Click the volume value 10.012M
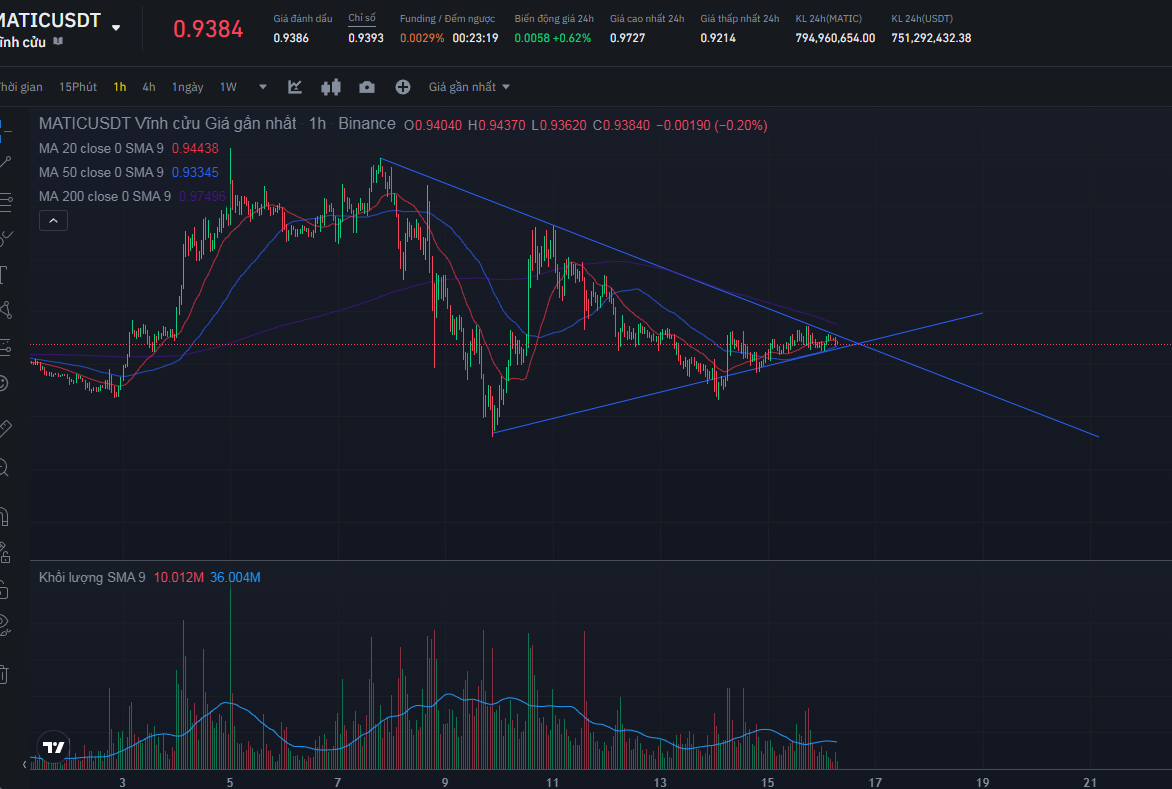1172x789 pixels. click(179, 577)
